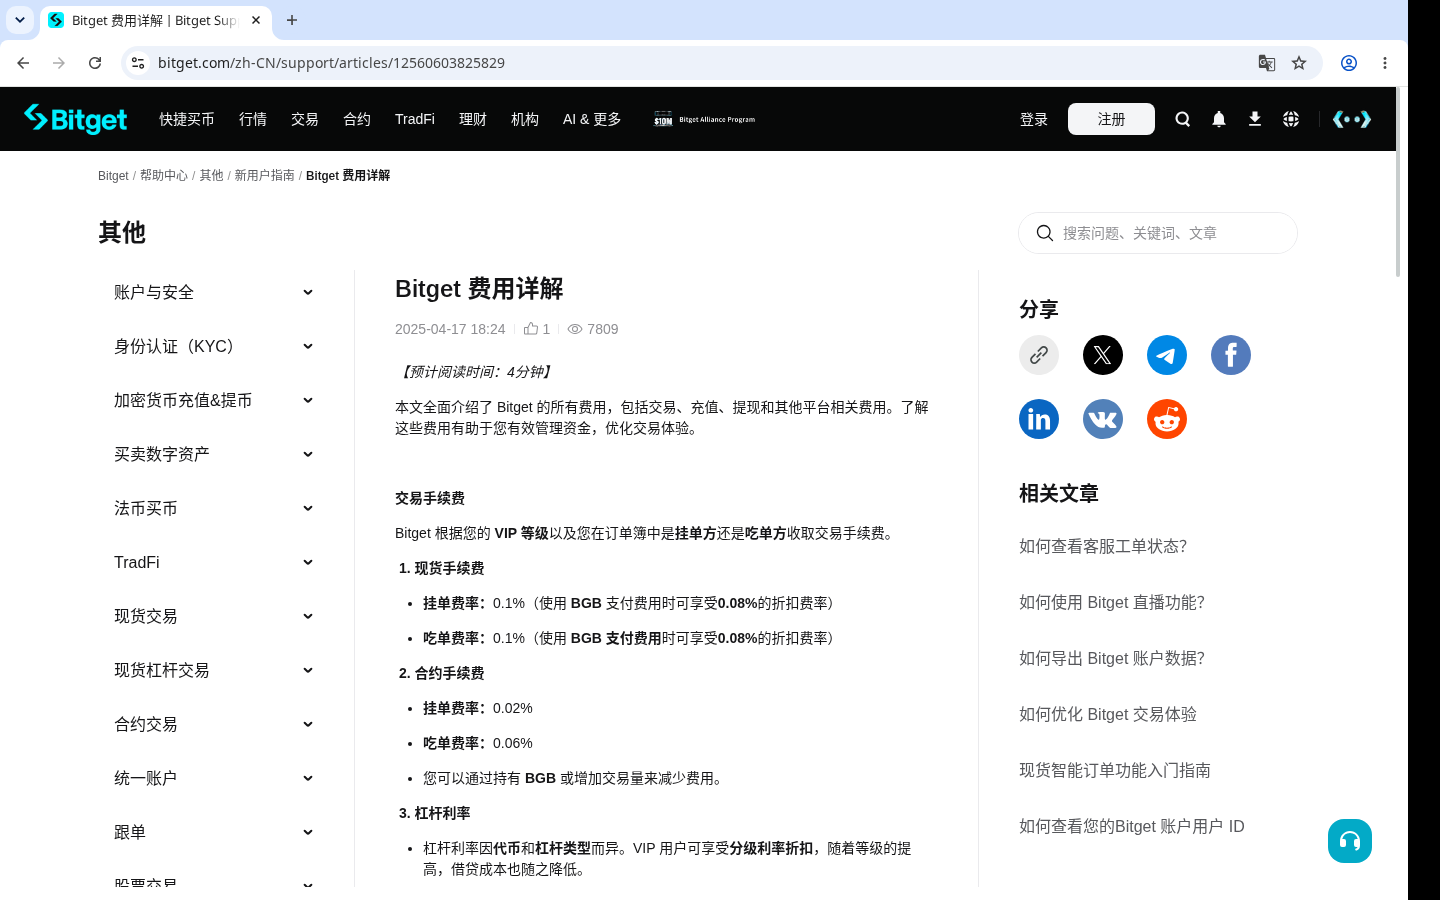This screenshot has width=1440, height=900.
Task: Share the article on LinkedIn
Action: (1039, 419)
